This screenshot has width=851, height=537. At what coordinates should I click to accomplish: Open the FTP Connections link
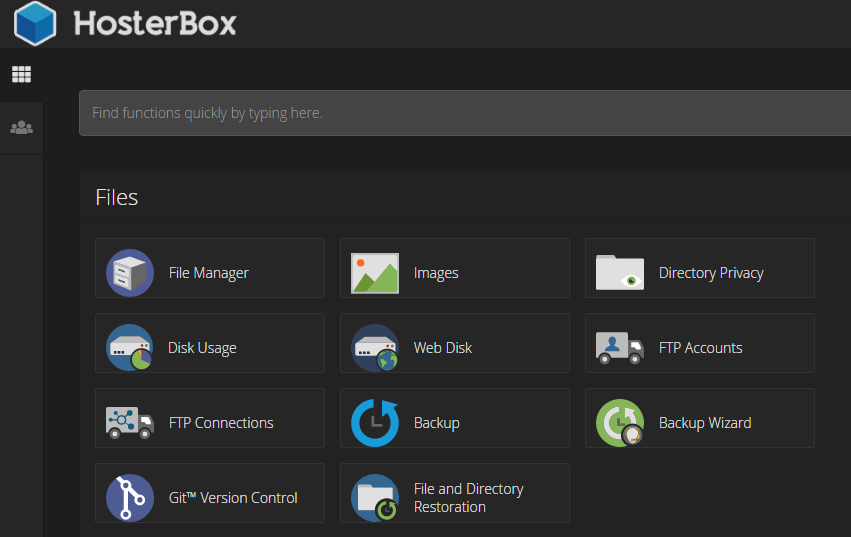[x=221, y=422]
